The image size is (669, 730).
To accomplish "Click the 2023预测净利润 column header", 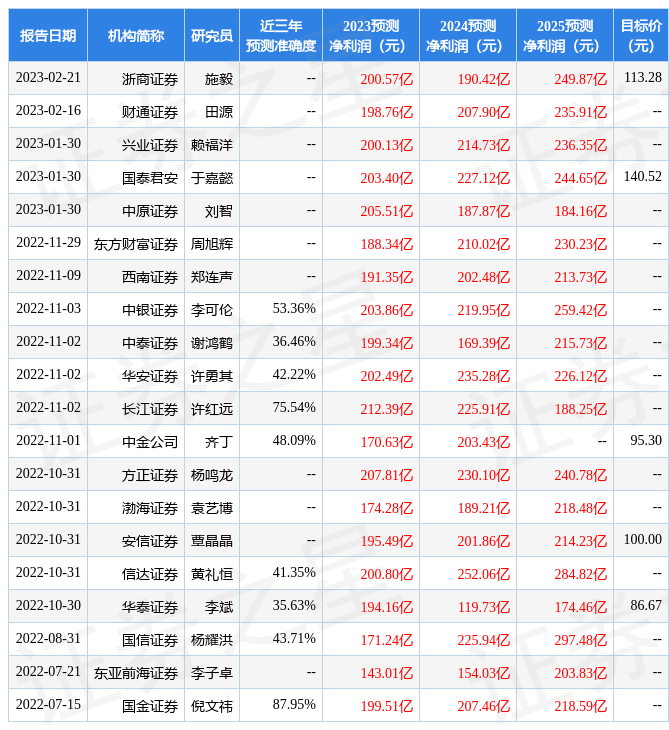I will [x=371, y=35].
